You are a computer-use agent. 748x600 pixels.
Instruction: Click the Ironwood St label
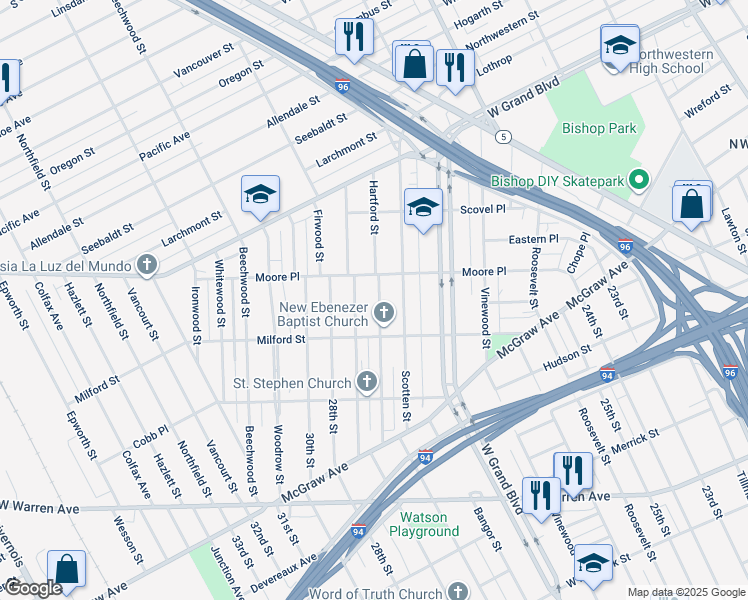pyautogui.click(x=196, y=315)
